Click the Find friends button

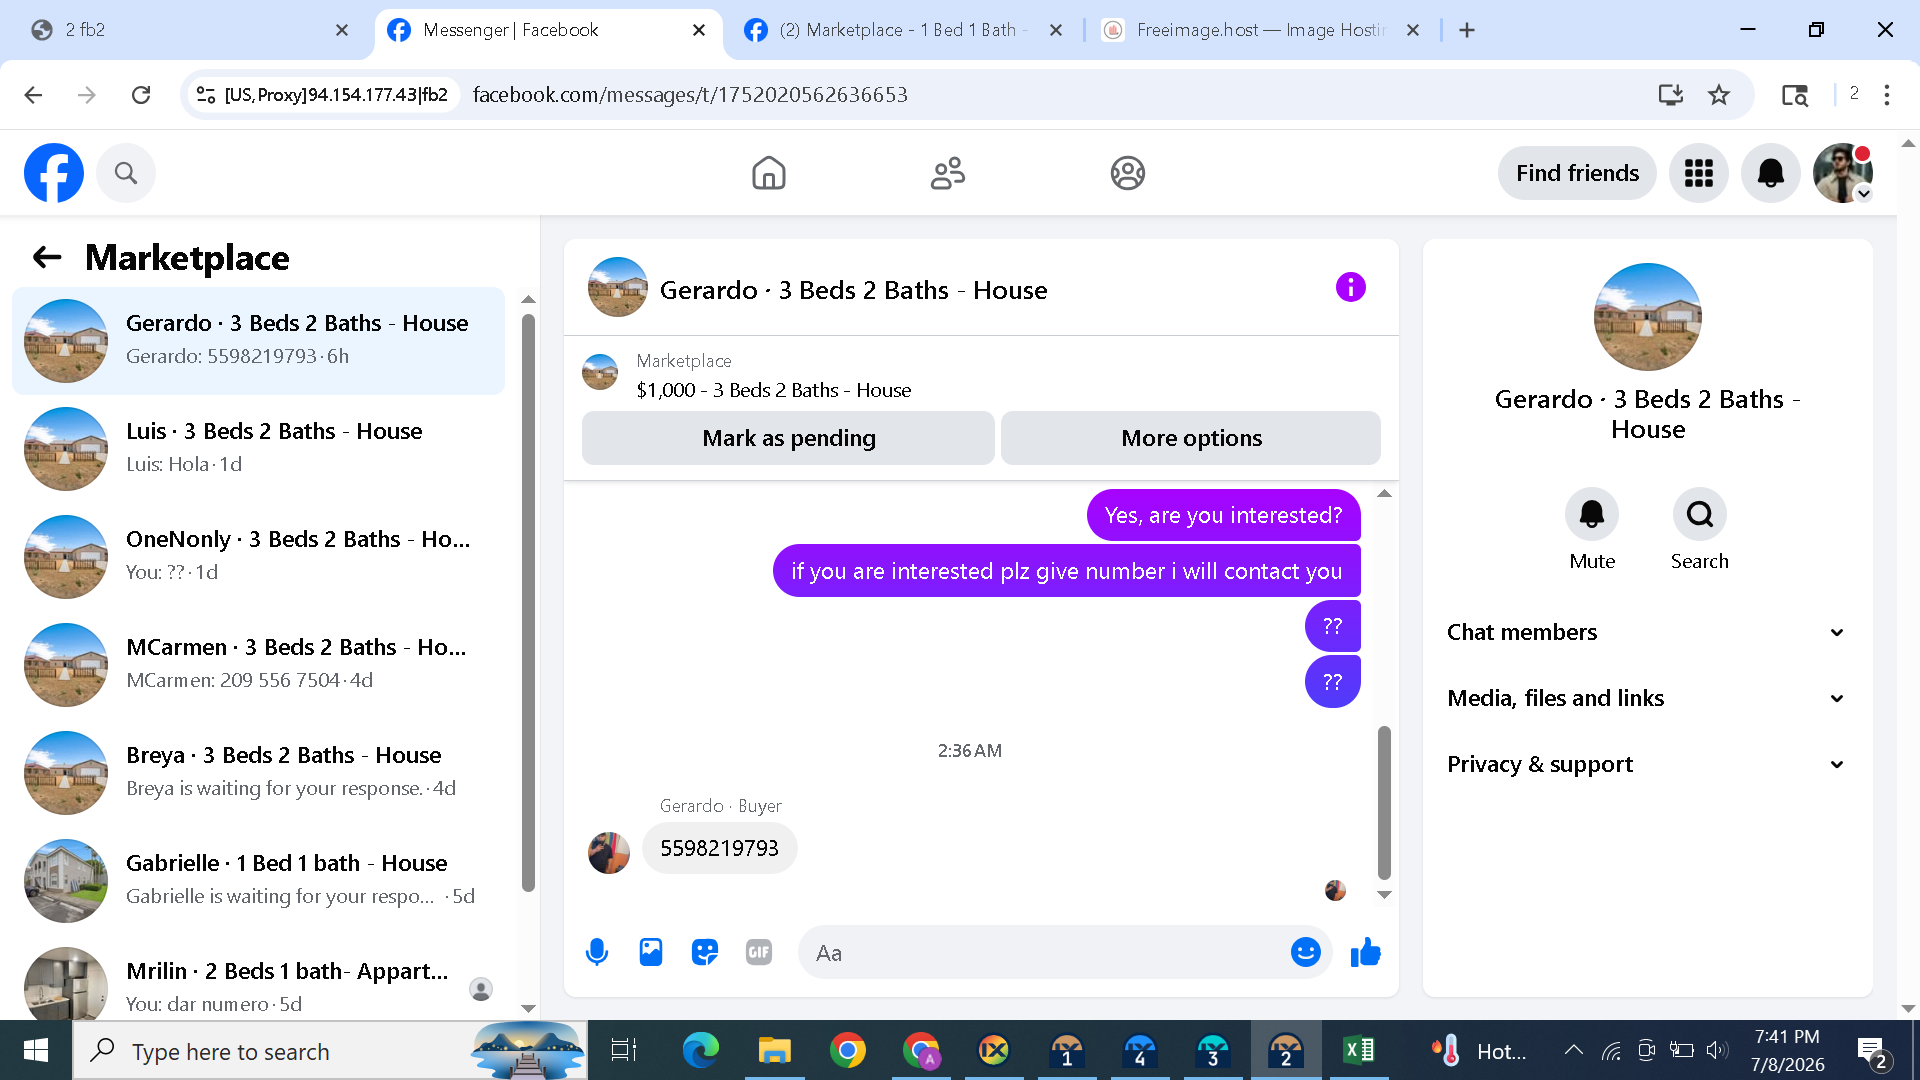point(1577,173)
